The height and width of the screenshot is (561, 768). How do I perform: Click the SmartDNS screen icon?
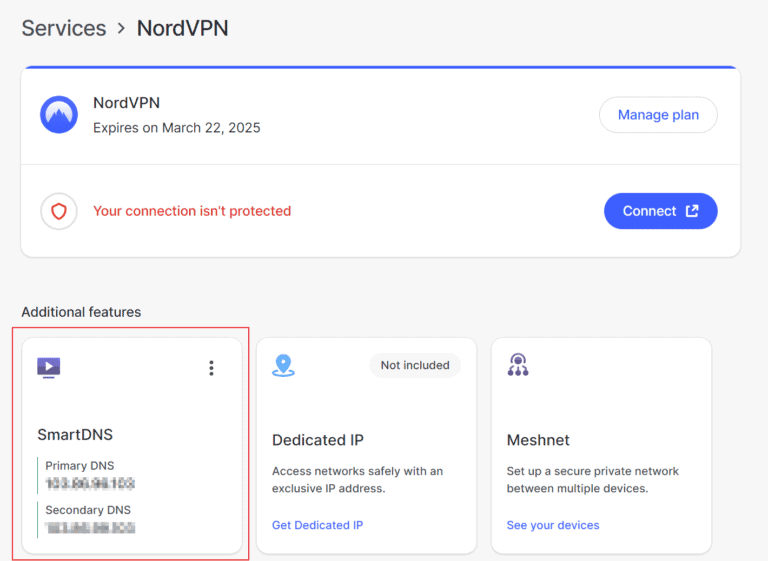pos(48,367)
